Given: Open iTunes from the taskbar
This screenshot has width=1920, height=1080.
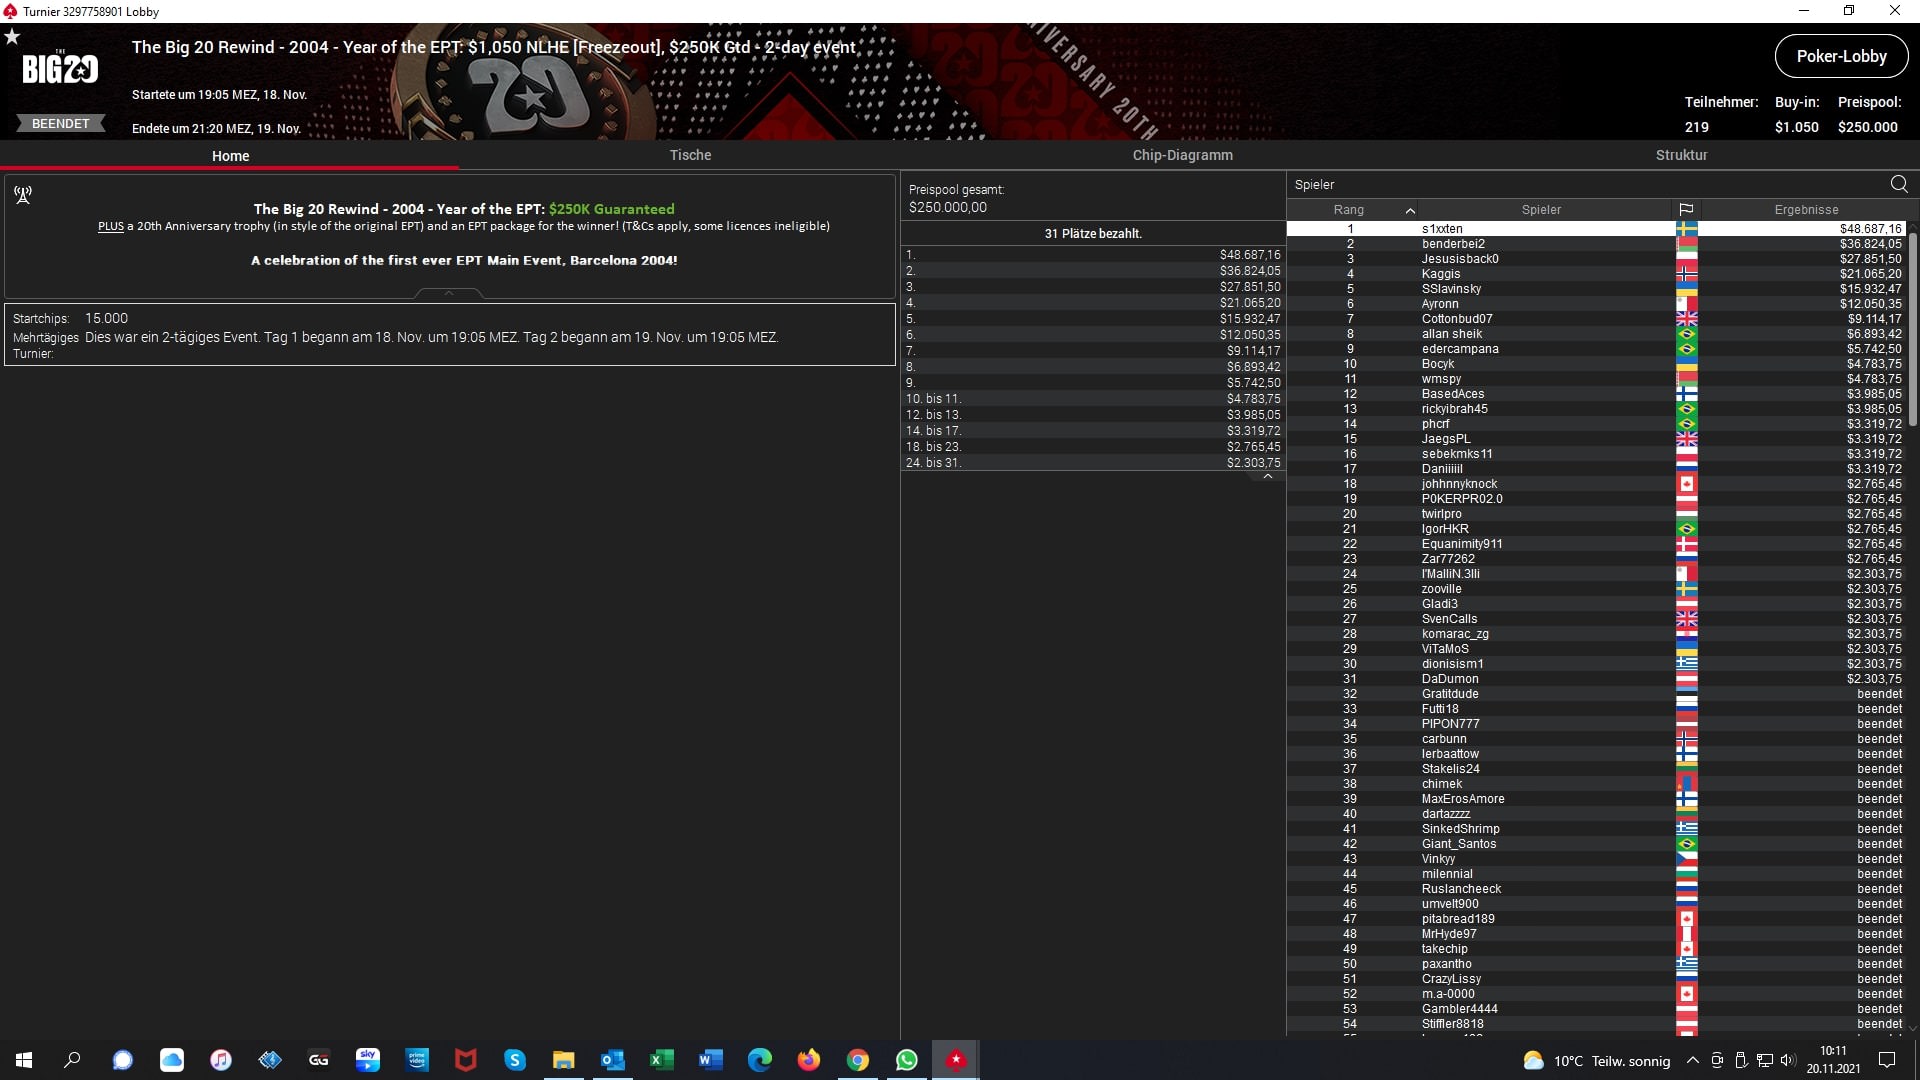Looking at the screenshot, I should 221,1060.
